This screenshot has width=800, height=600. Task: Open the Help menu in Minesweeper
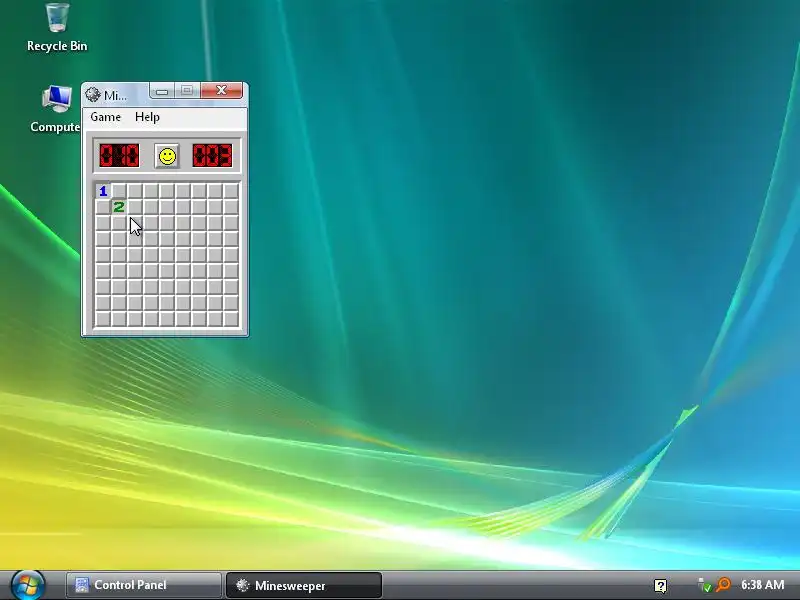coord(147,117)
